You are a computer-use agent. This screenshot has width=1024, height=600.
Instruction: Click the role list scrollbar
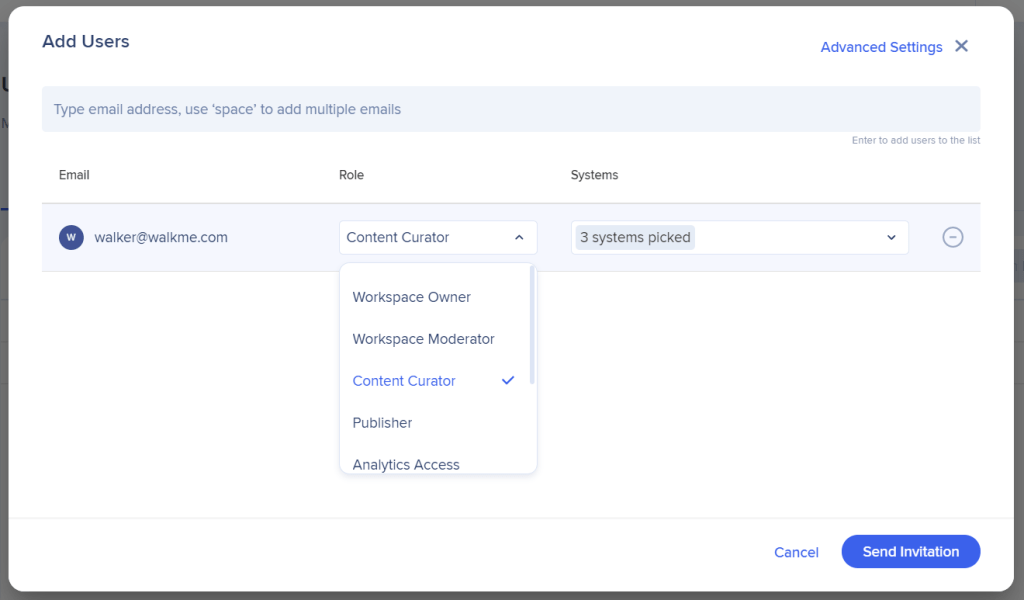coord(532,325)
